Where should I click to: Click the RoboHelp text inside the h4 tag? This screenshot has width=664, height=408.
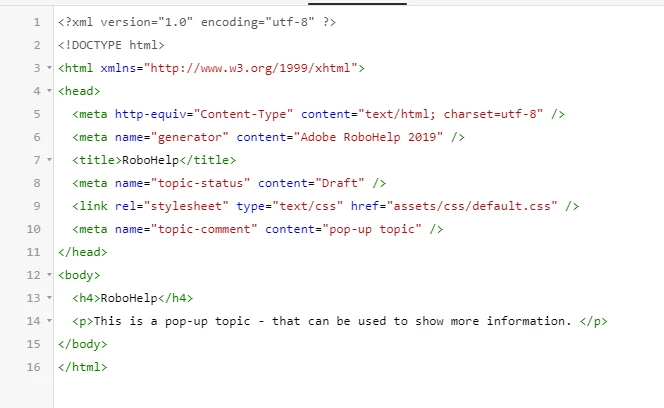129,298
